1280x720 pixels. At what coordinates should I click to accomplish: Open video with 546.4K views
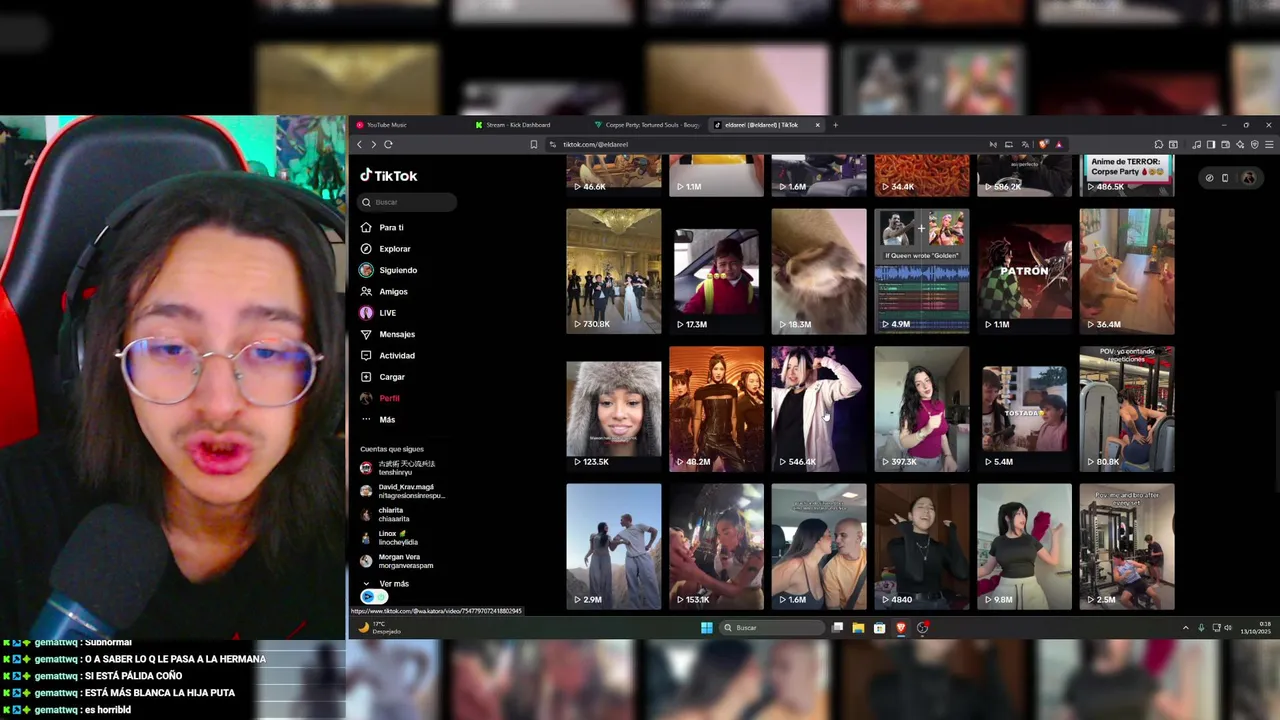coord(819,409)
